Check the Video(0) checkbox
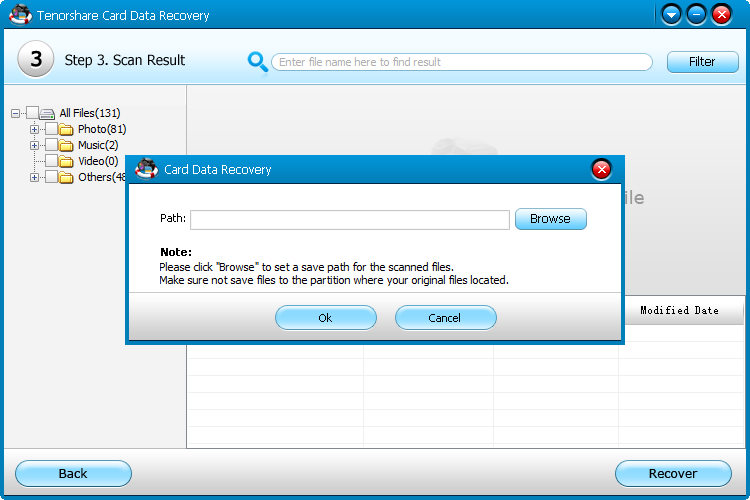 (51, 161)
